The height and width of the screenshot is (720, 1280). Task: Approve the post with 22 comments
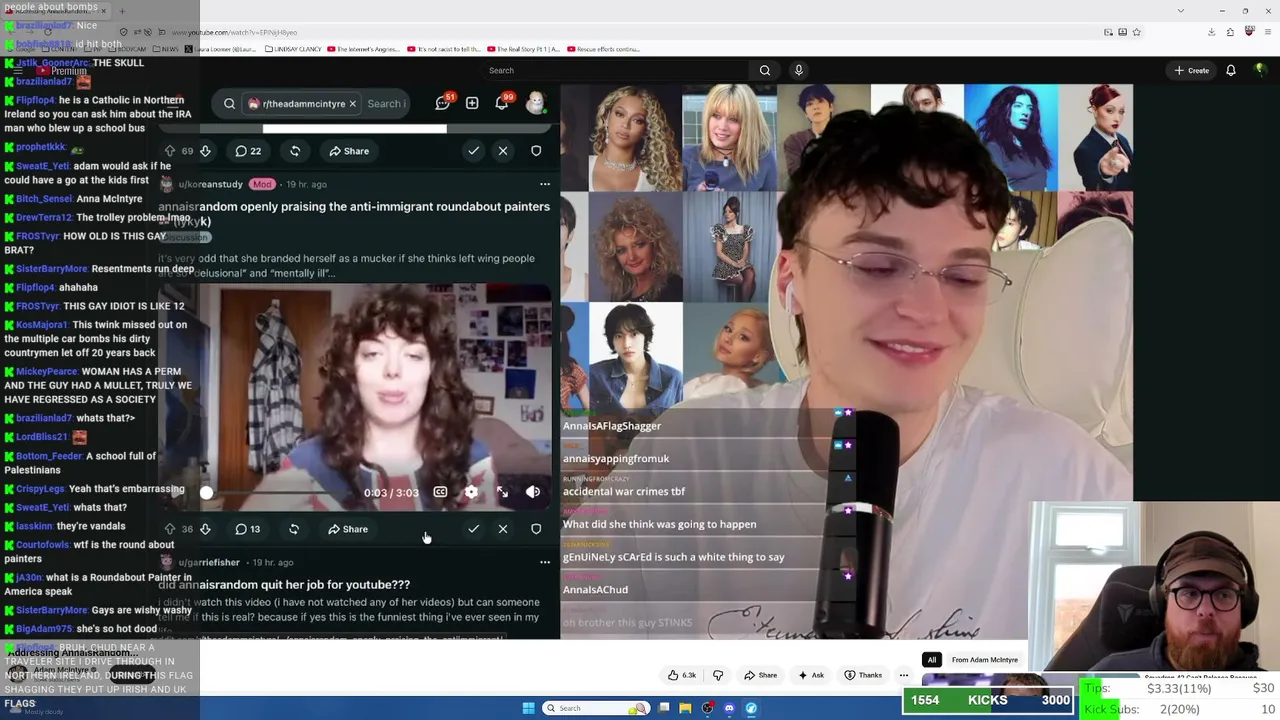click(473, 151)
